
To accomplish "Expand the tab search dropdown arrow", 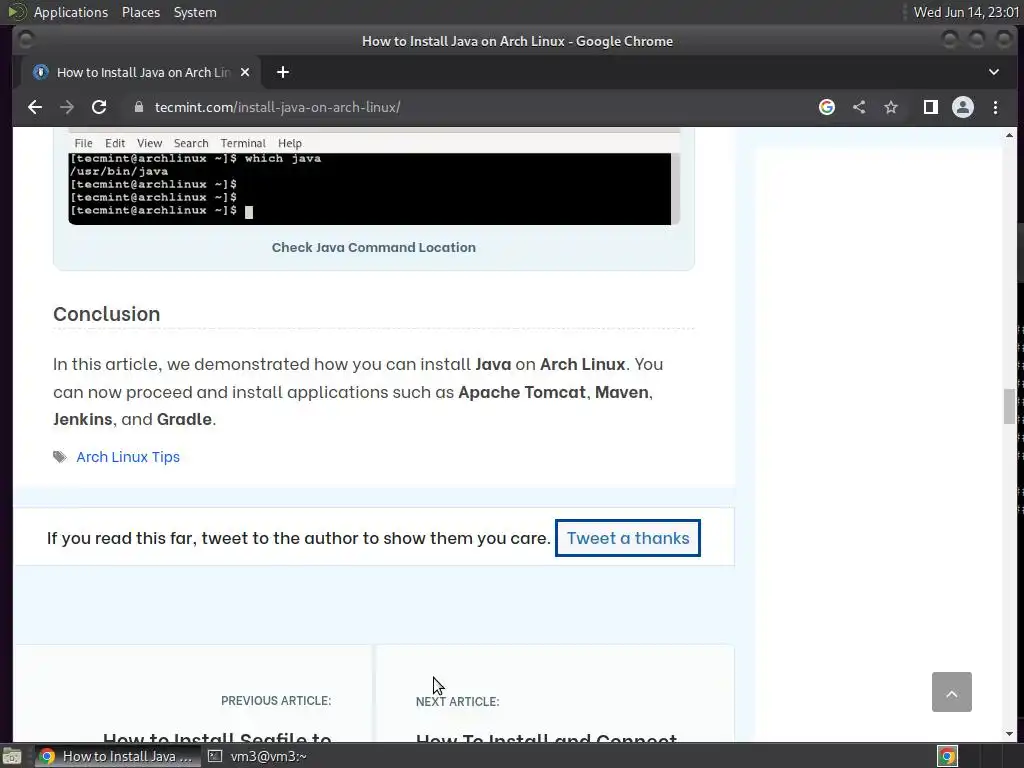I will tap(994, 72).
